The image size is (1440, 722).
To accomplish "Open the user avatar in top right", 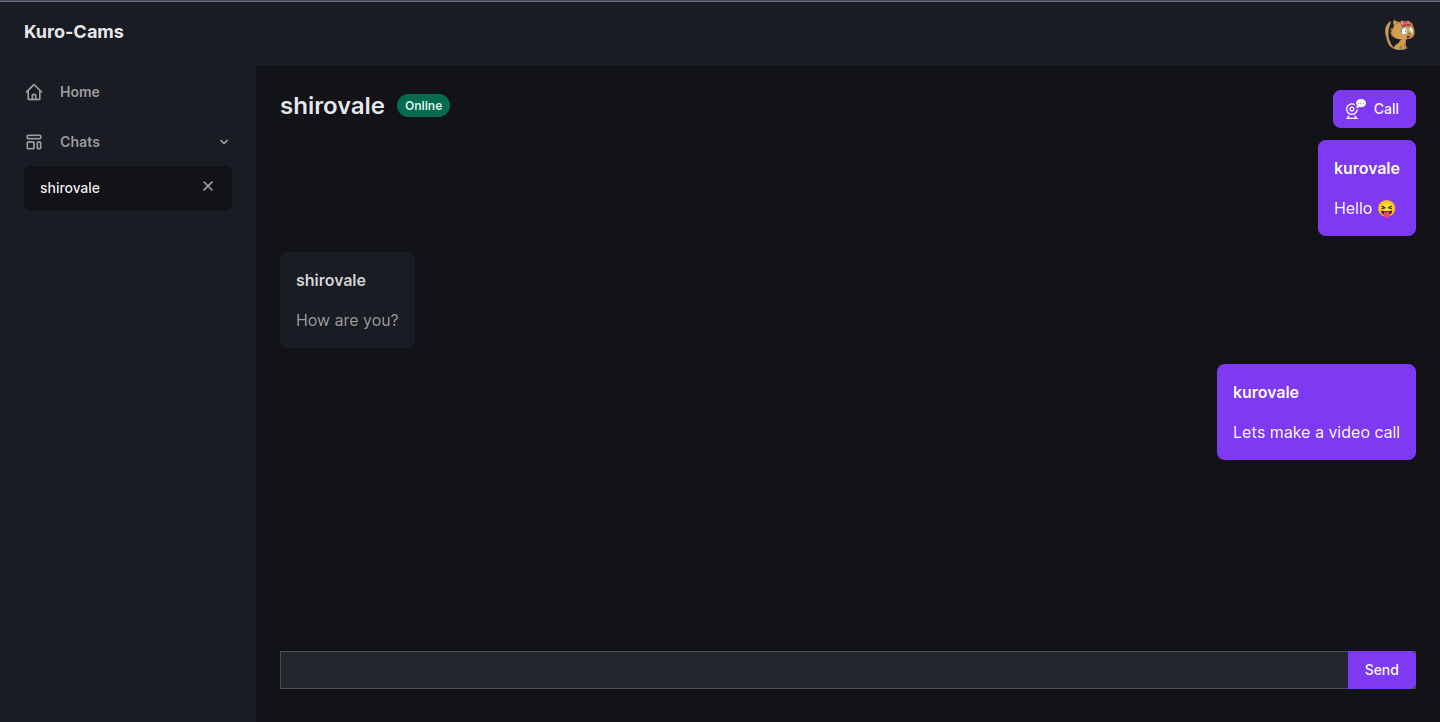I will click(1400, 34).
